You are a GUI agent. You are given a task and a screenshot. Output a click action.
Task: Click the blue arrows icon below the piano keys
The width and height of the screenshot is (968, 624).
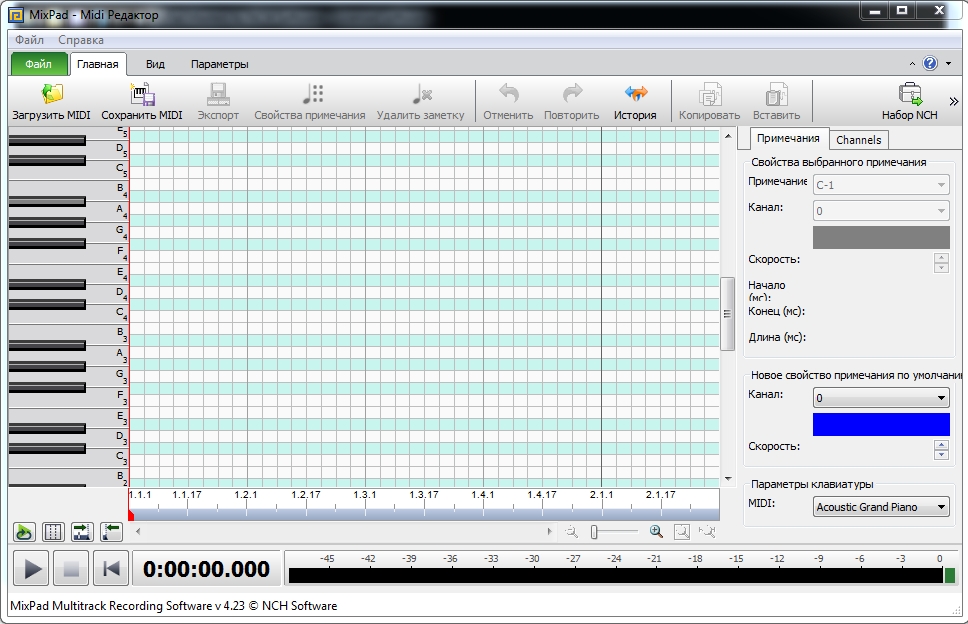[82, 532]
